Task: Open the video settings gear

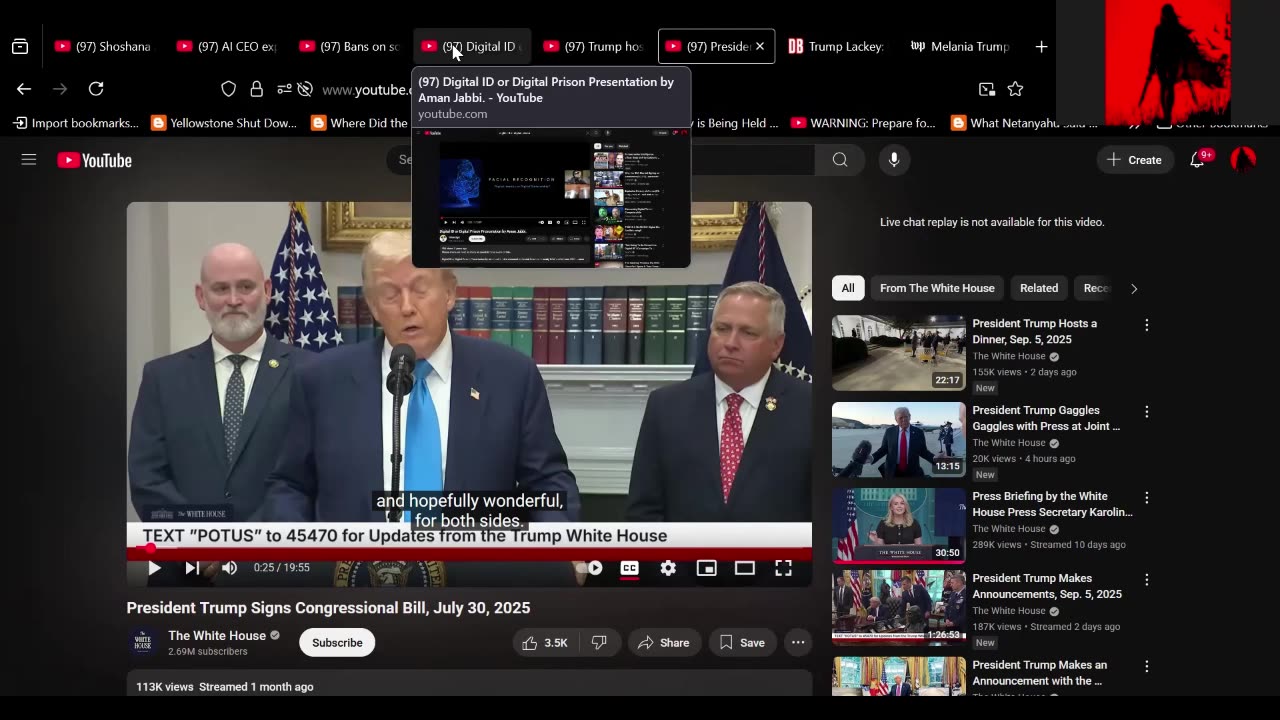Action: tap(668, 568)
